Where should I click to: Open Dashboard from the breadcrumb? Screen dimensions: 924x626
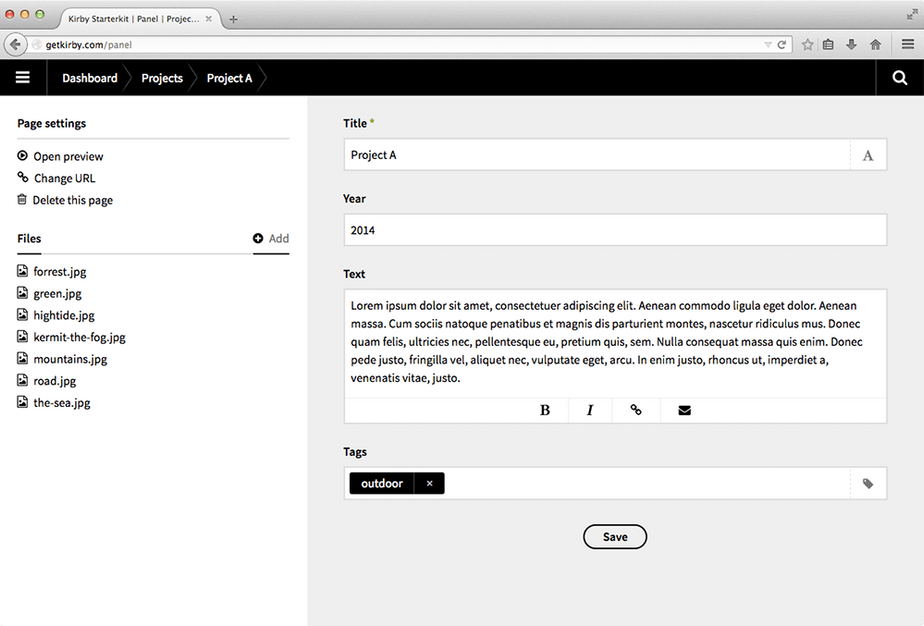(x=89, y=77)
